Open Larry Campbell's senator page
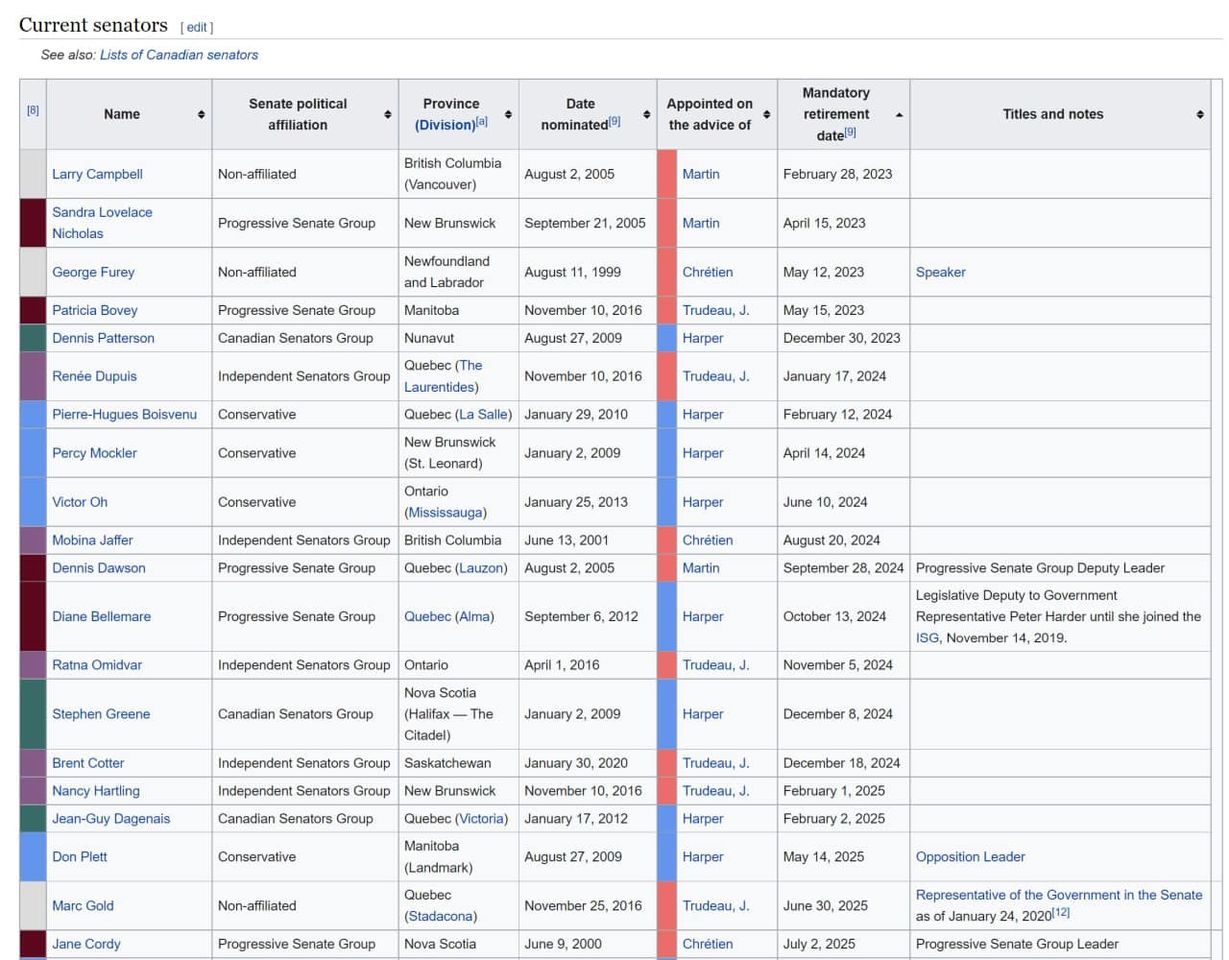The image size is (1229, 960). 97,174
